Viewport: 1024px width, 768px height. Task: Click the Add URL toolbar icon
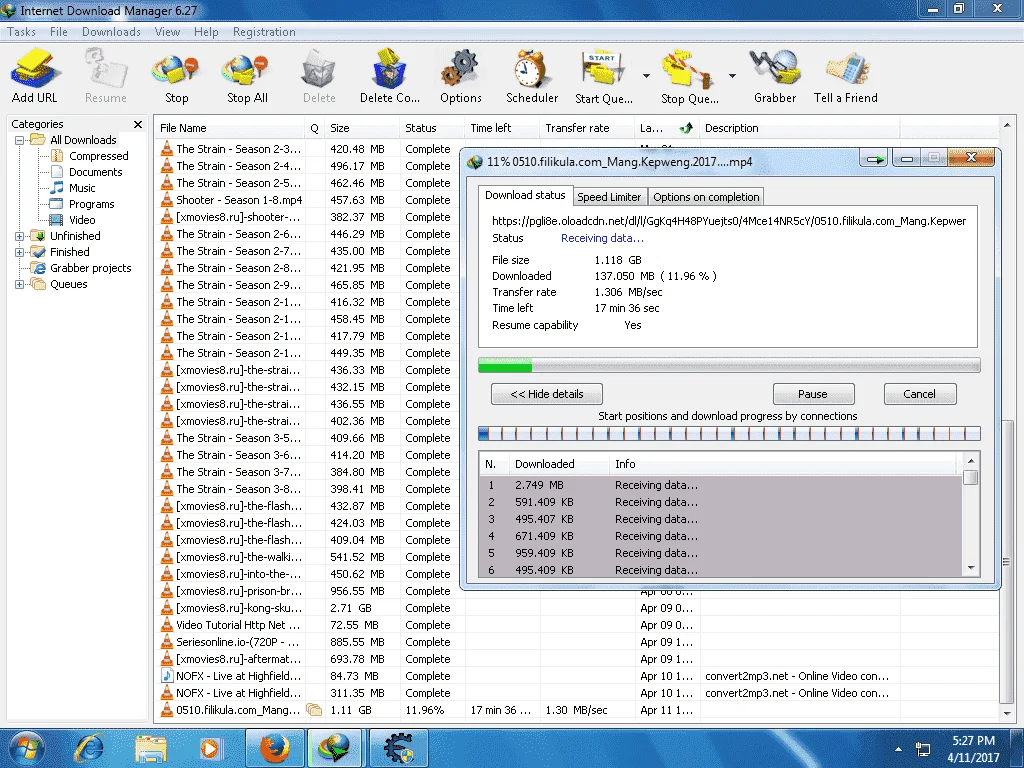point(35,75)
